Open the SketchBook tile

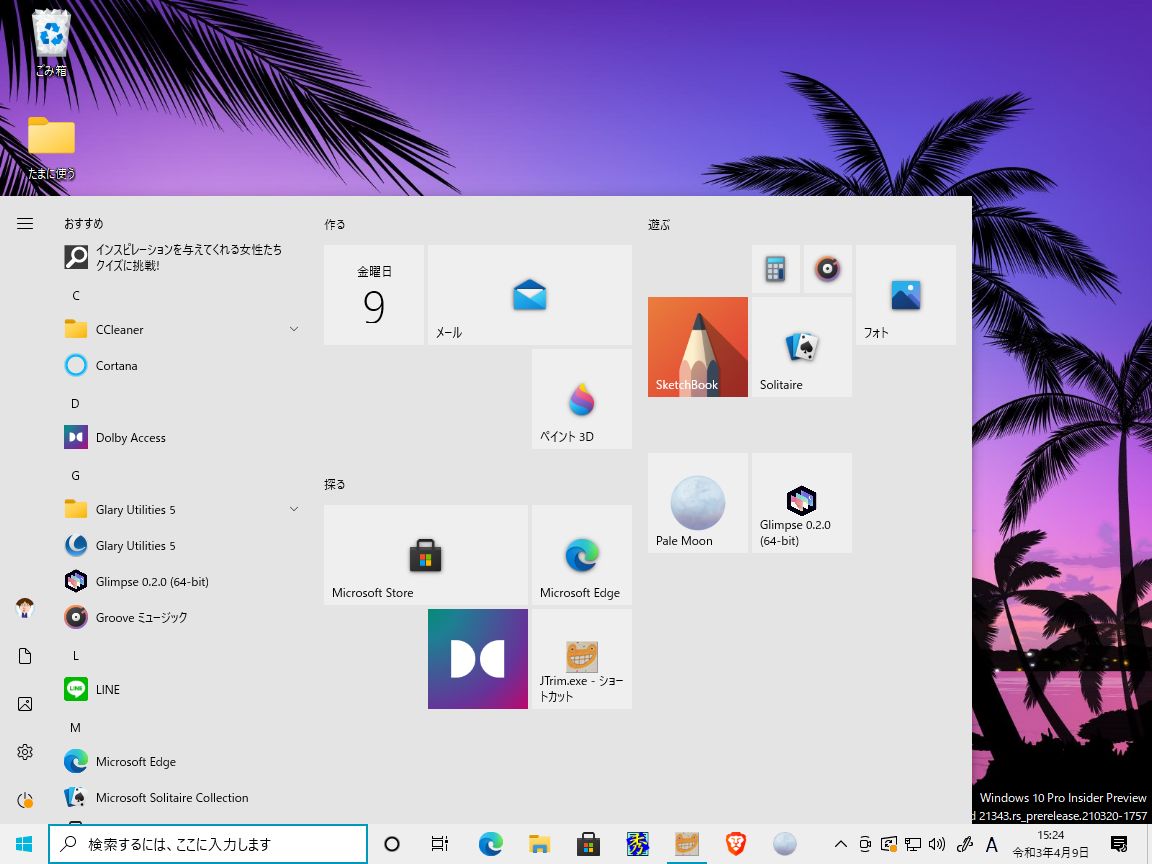point(697,346)
